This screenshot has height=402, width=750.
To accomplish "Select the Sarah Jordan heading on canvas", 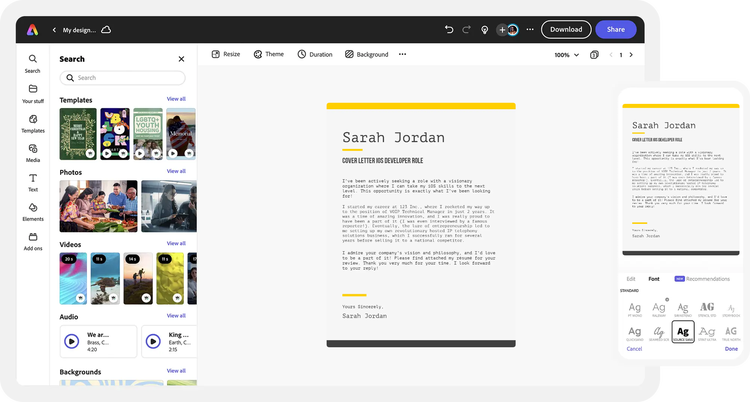I will click(x=393, y=138).
